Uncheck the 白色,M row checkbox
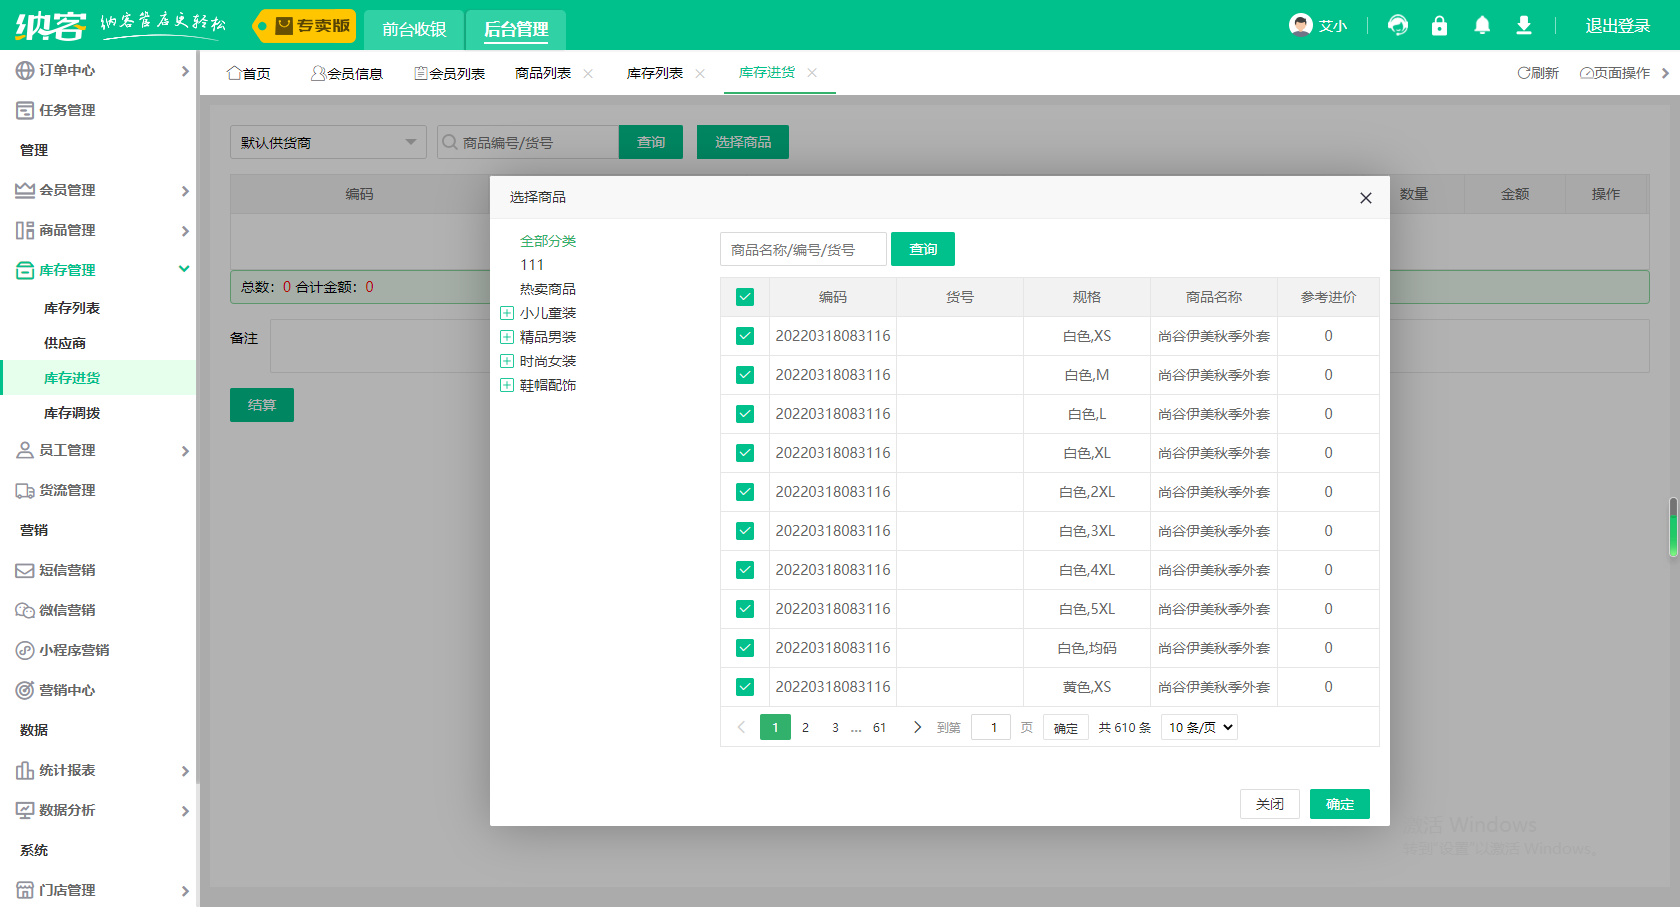 tap(745, 375)
